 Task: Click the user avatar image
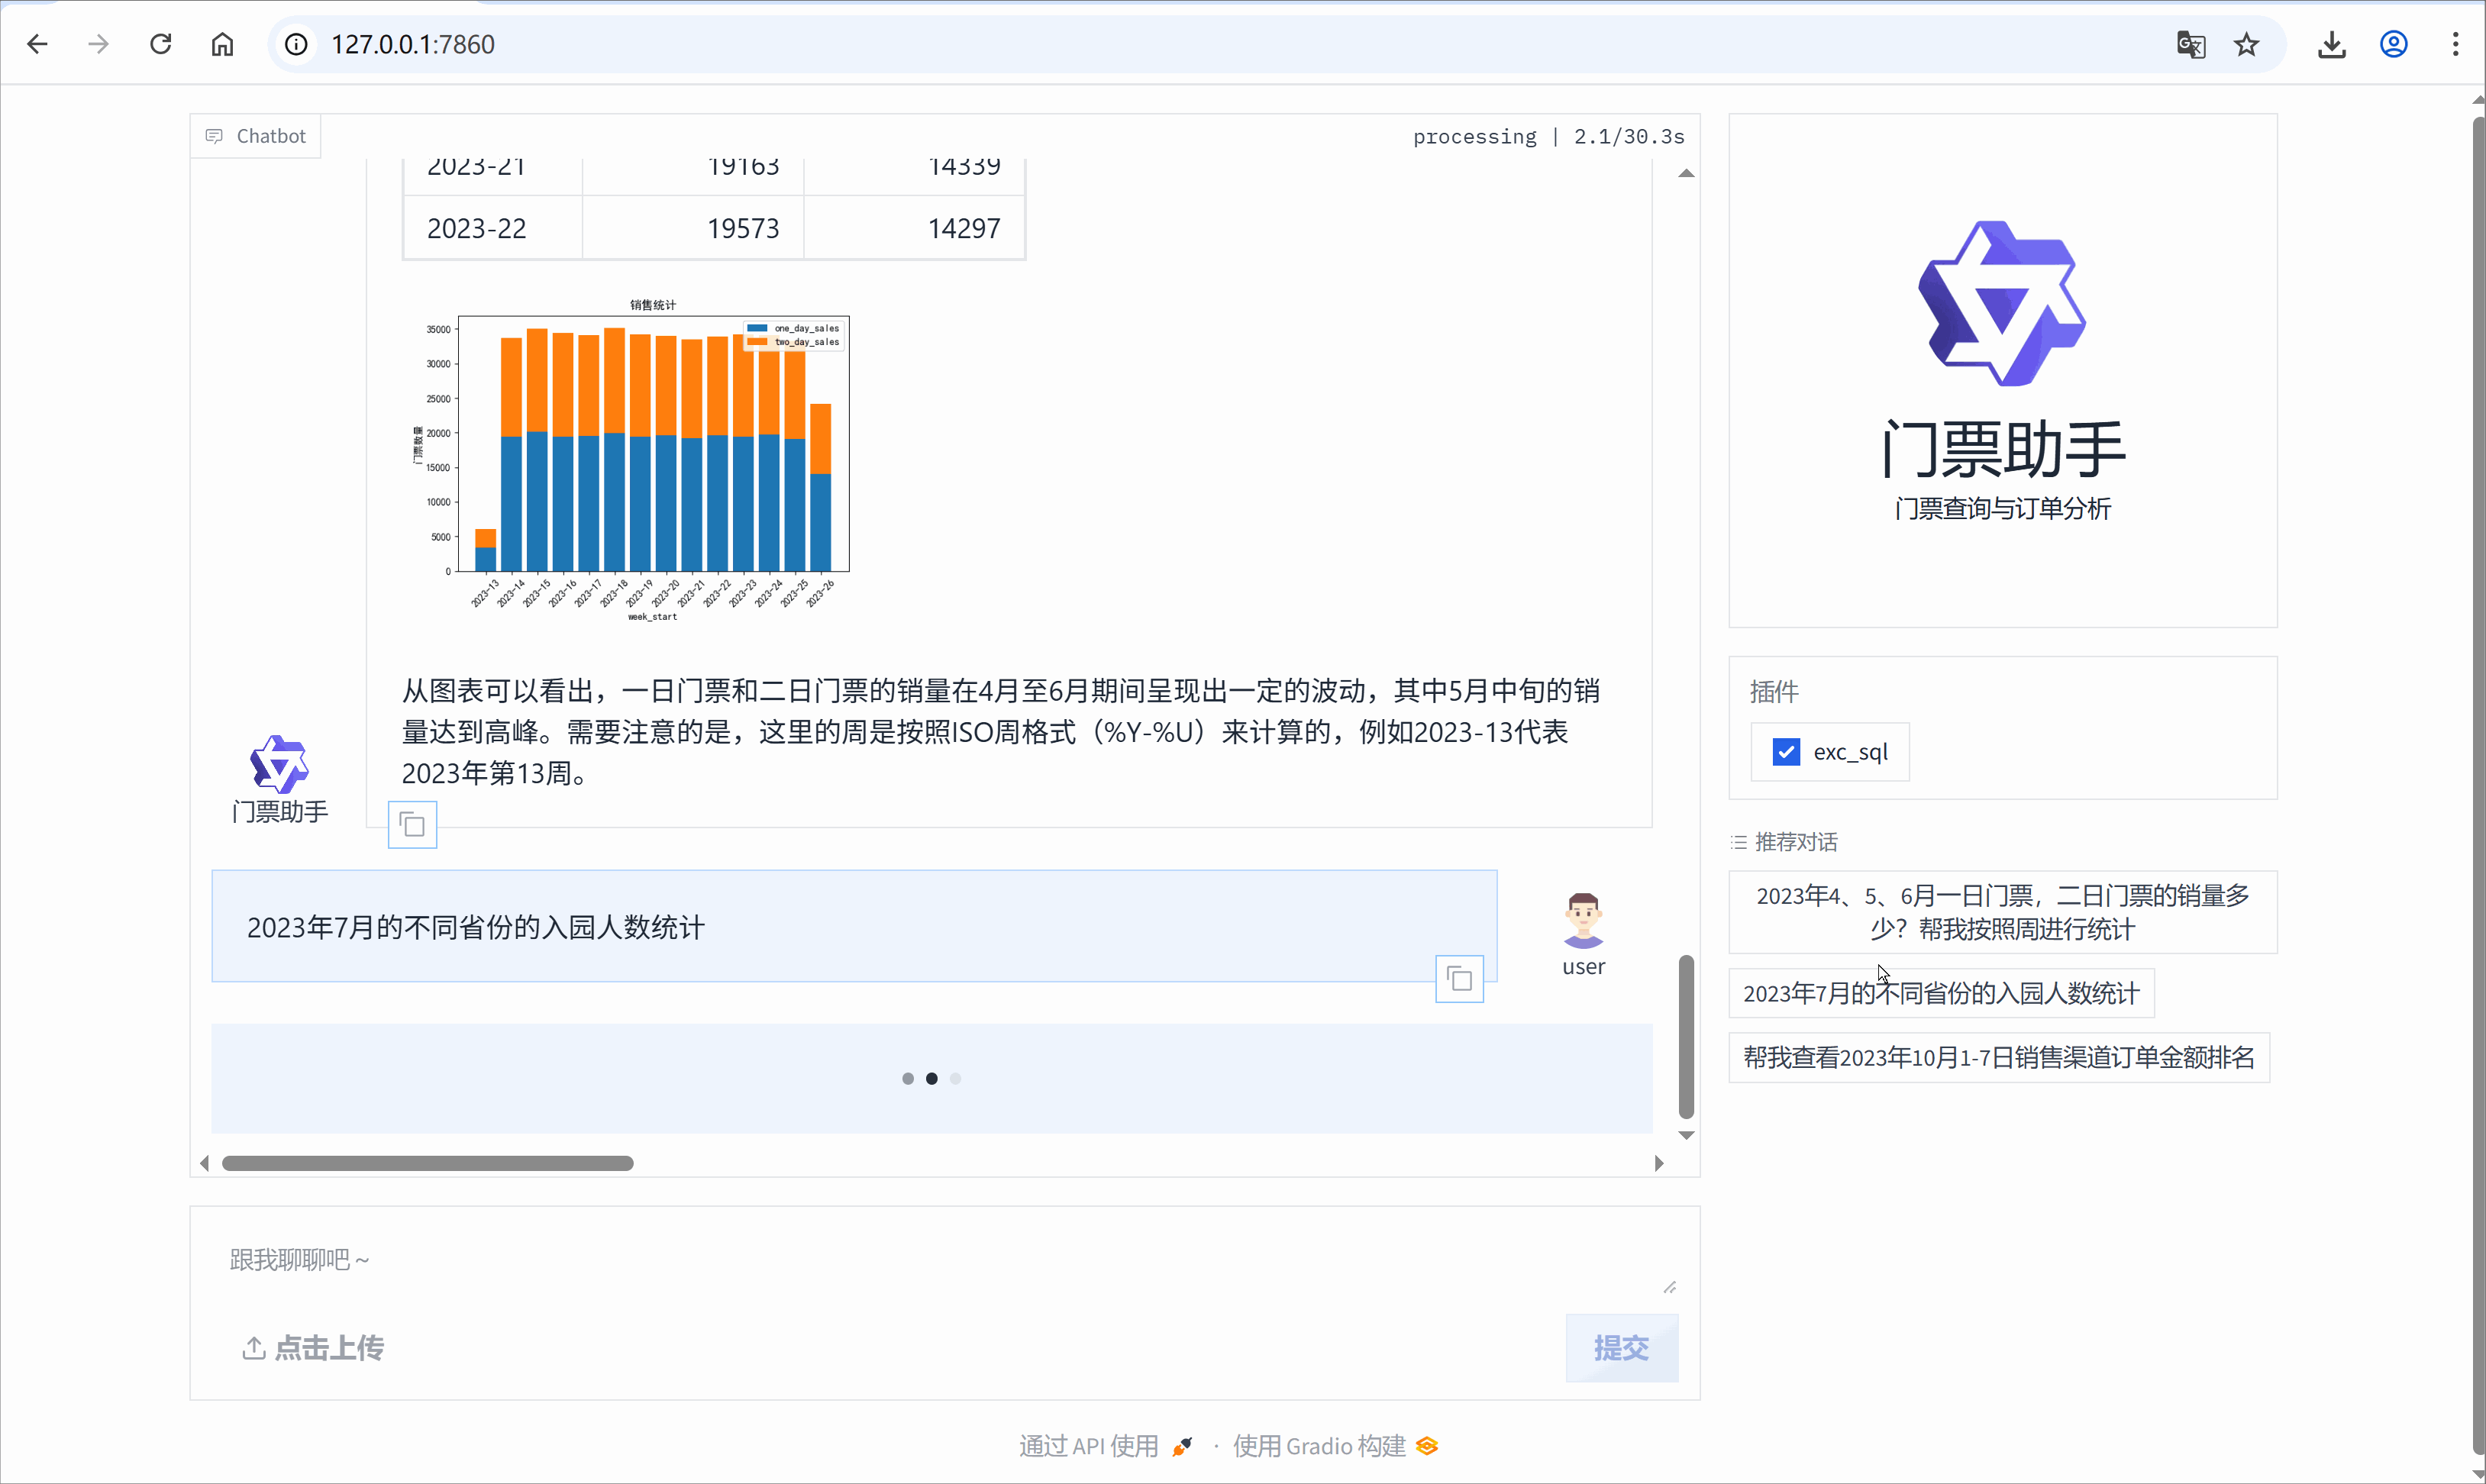[x=1583, y=920]
